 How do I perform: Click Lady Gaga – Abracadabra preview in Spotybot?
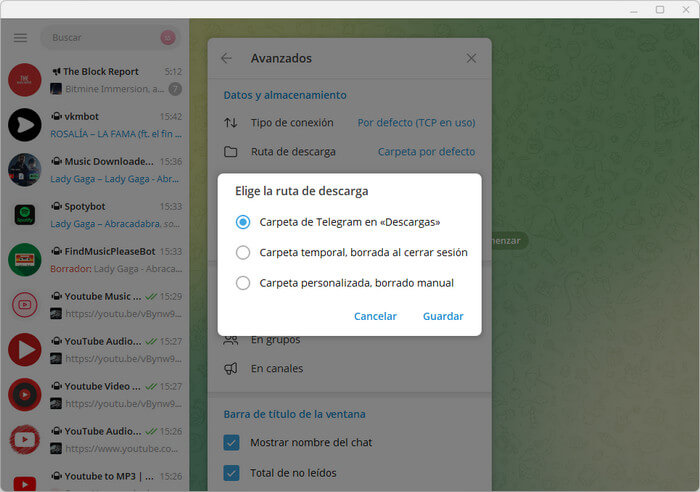click(x=115, y=224)
